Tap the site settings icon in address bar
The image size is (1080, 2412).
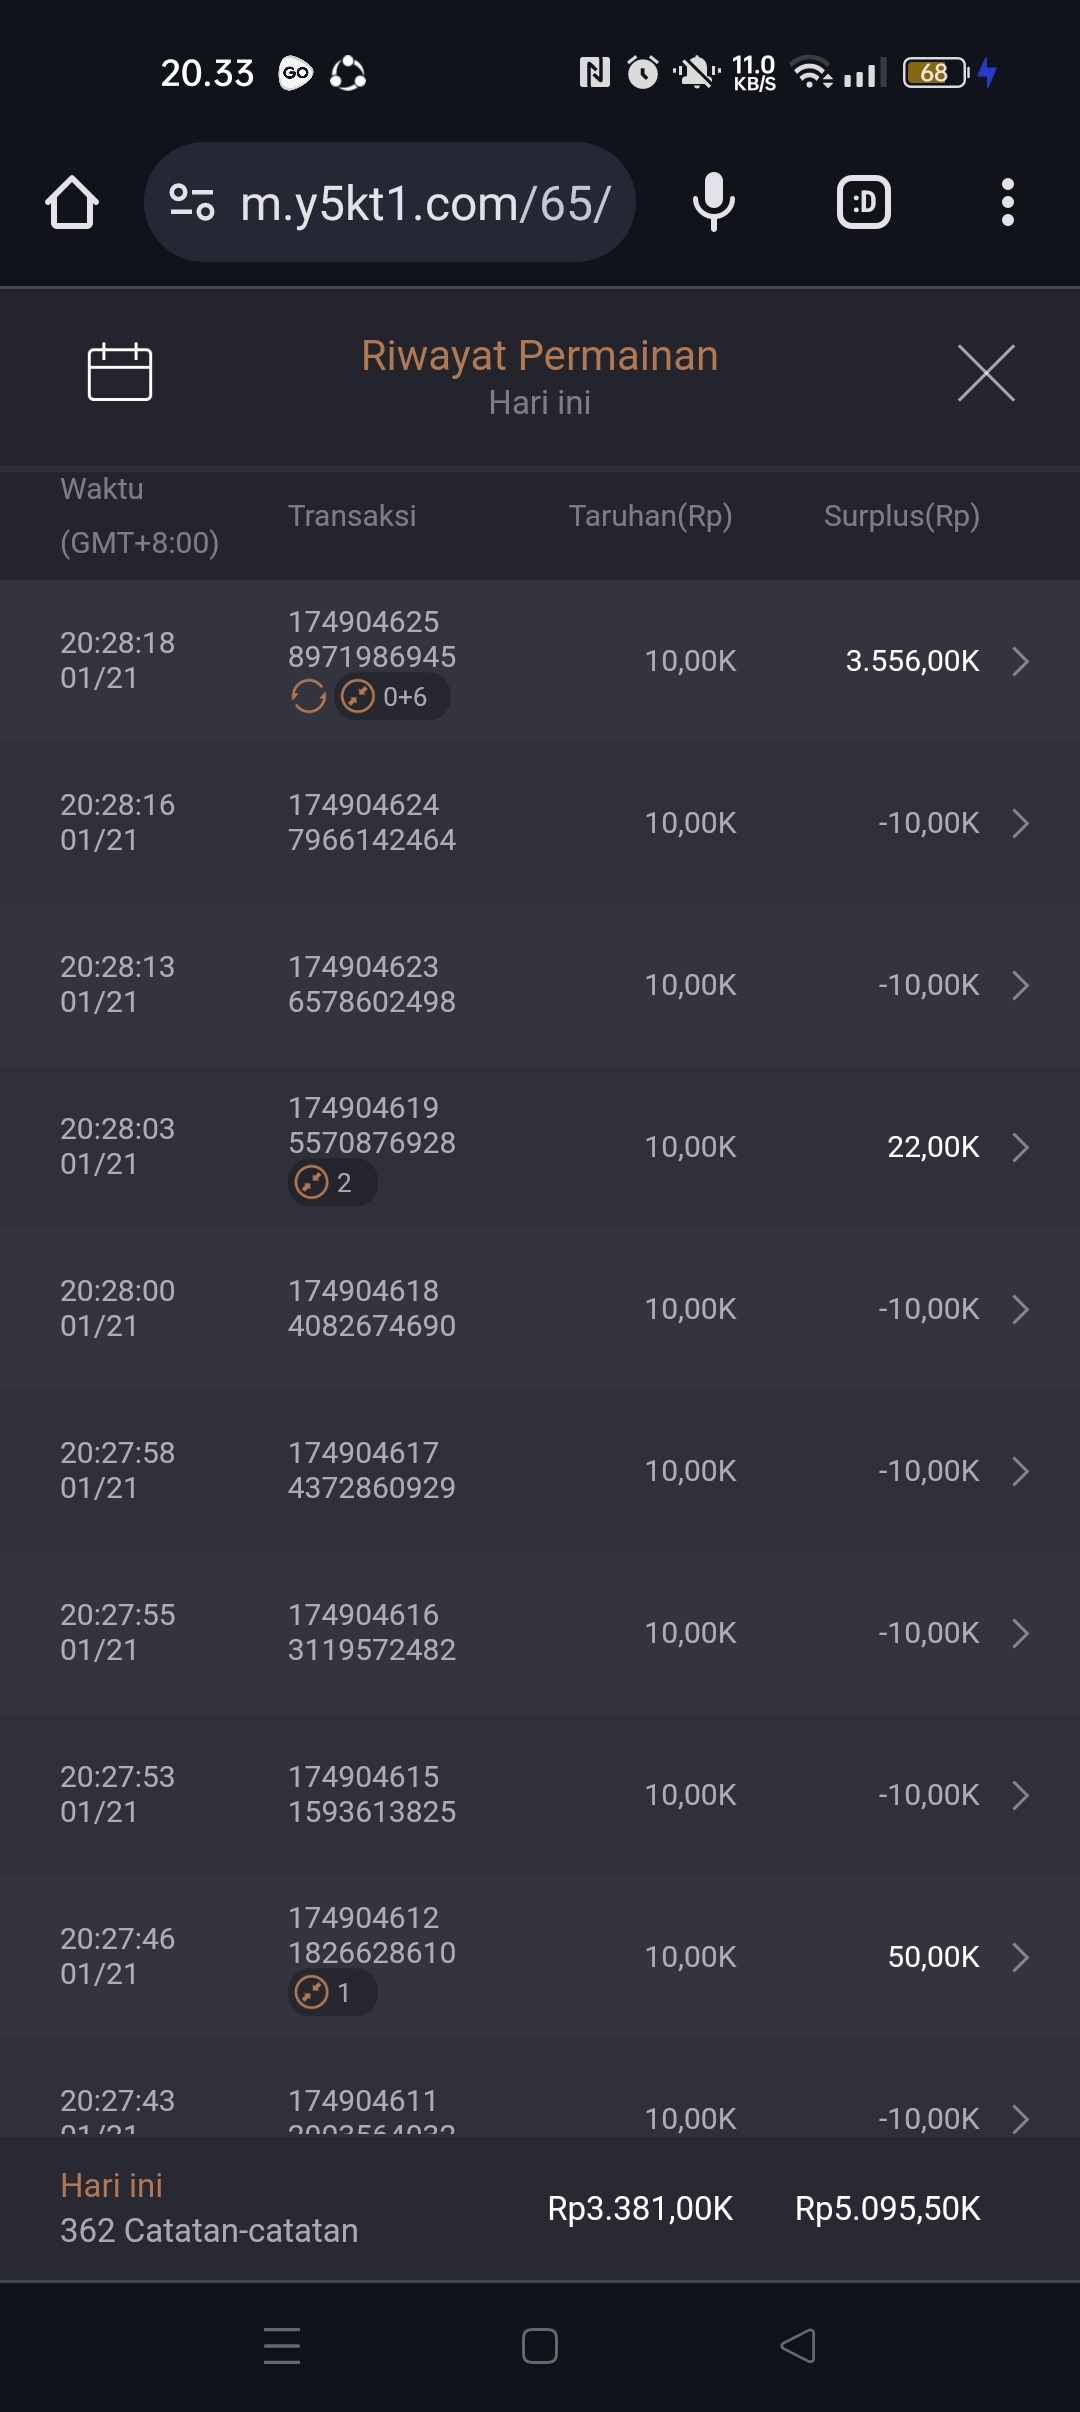(x=192, y=202)
